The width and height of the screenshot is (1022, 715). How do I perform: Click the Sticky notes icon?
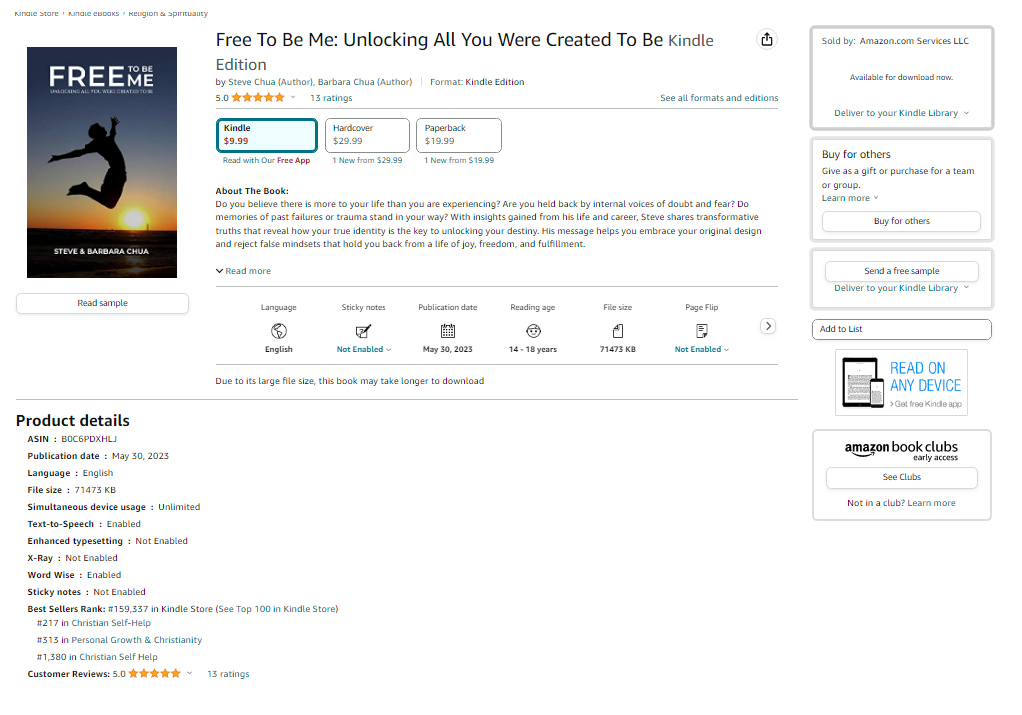363,330
